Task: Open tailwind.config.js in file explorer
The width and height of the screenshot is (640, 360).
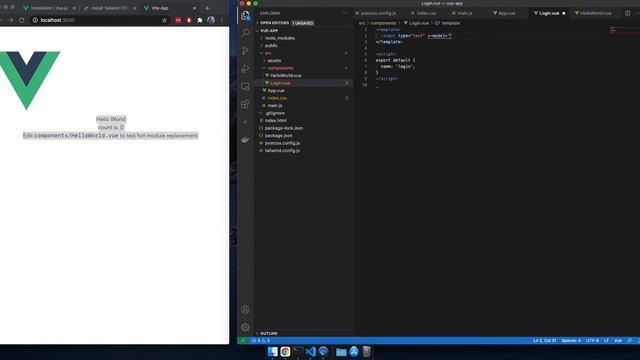Action: 282,151
